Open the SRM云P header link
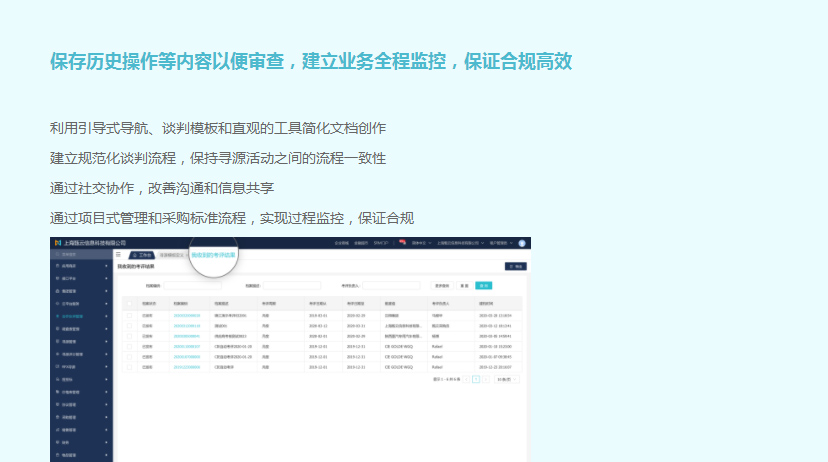The image size is (828, 462). (x=381, y=243)
